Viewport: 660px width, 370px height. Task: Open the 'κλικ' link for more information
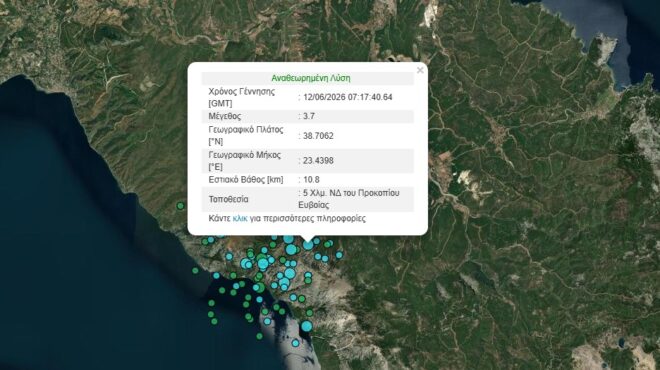(240, 218)
